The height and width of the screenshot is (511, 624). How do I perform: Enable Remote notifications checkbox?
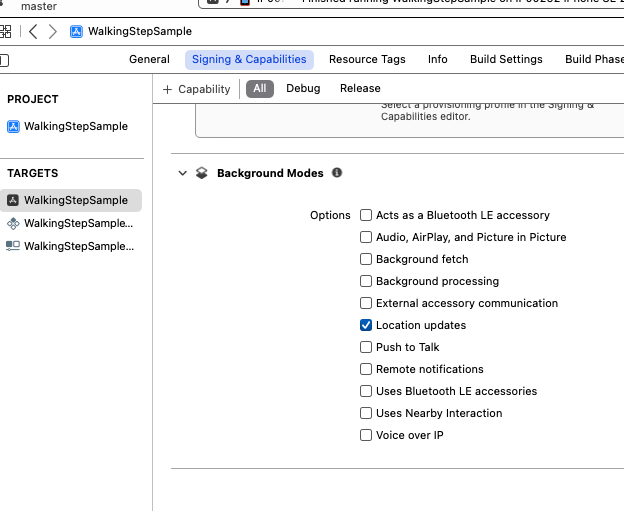click(366, 369)
